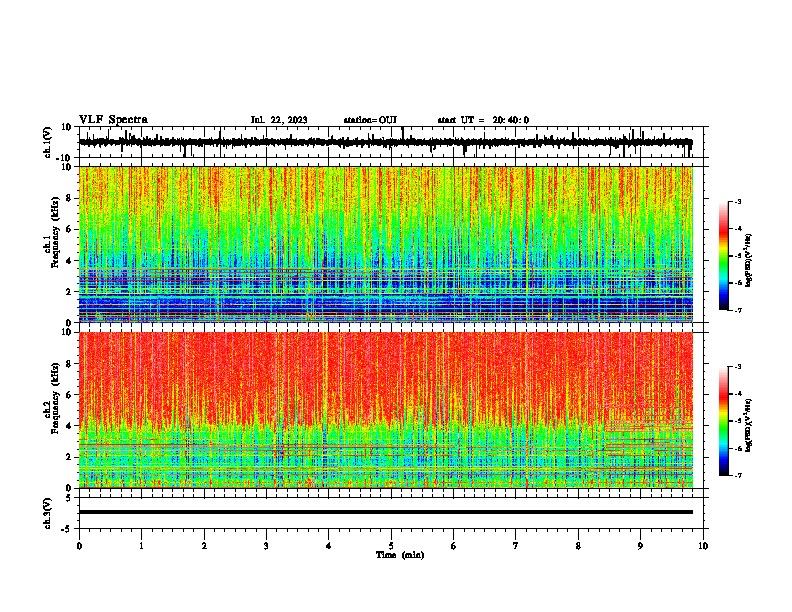This screenshot has width=792, height=612.
Task: Click the ch.2 spectrogram color scale bar
Action: (x=723, y=421)
